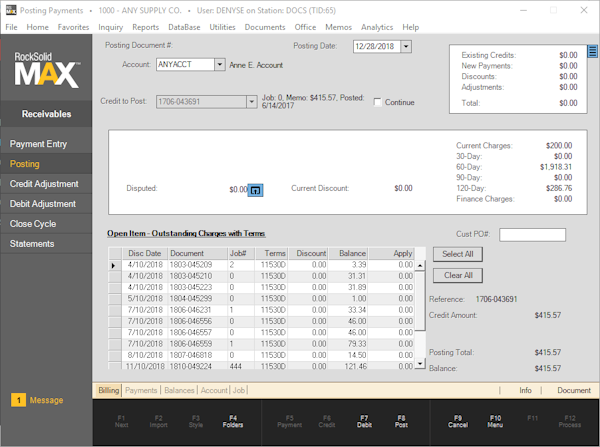Open the Account combo box dropdown

click(x=220, y=64)
